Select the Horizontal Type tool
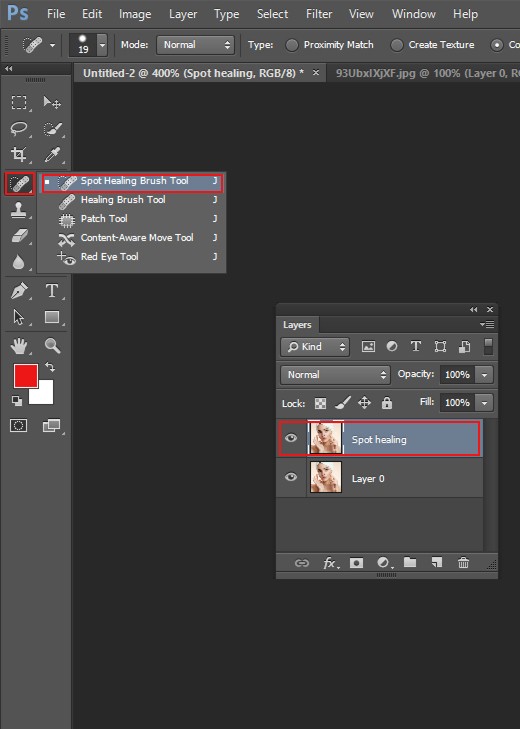 click(x=52, y=291)
